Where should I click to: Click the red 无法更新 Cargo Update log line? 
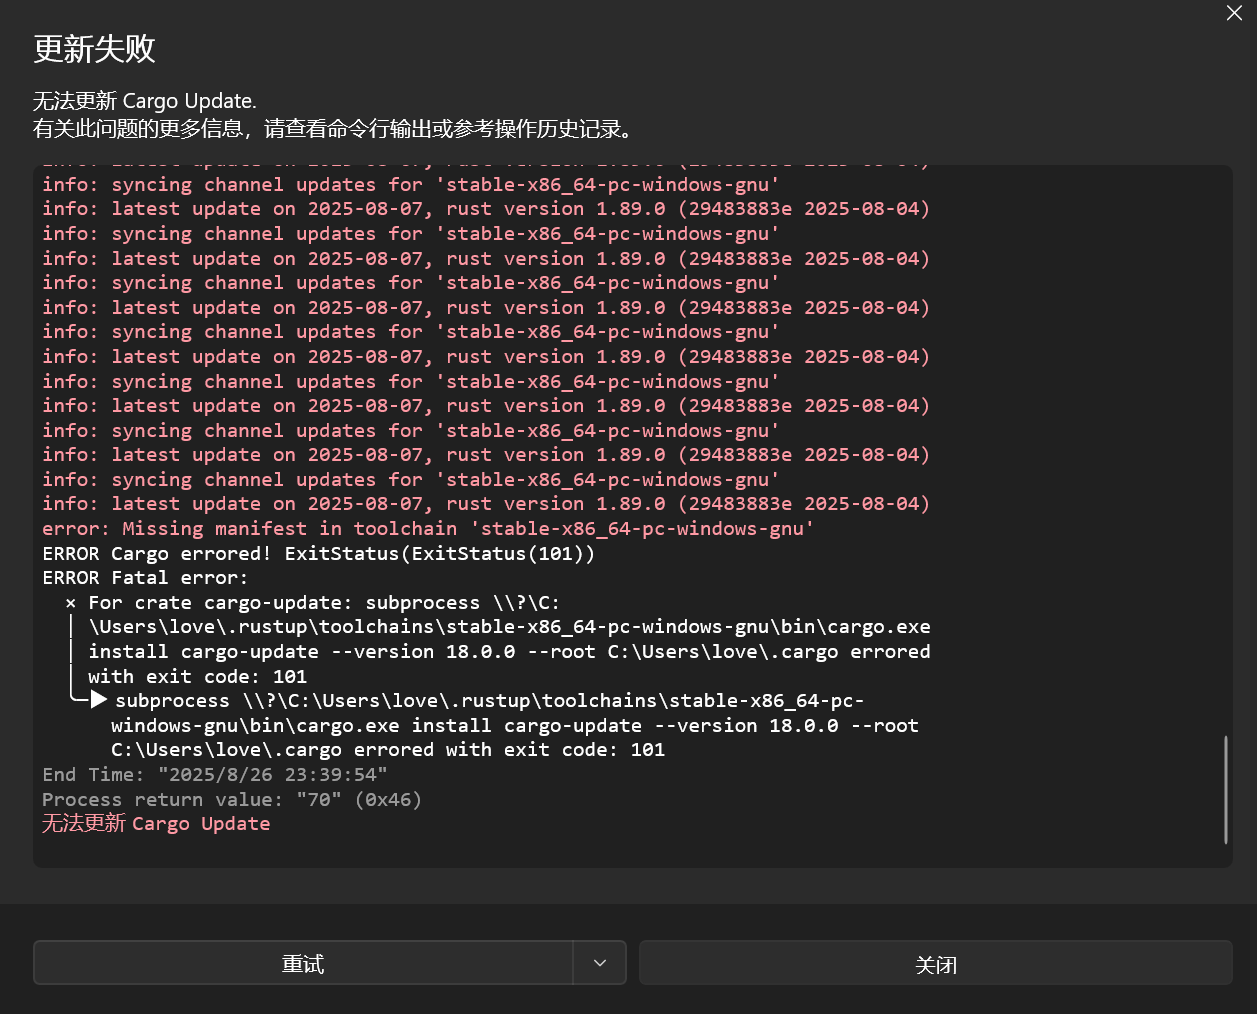tap(156, 824)
